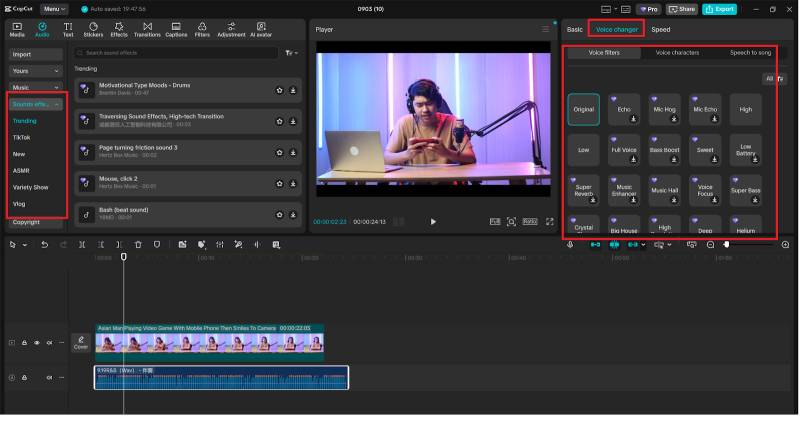Click the delete trash icon in timeline toolbar
Viewport: 800px width, 422px height.
click(138, 245)
